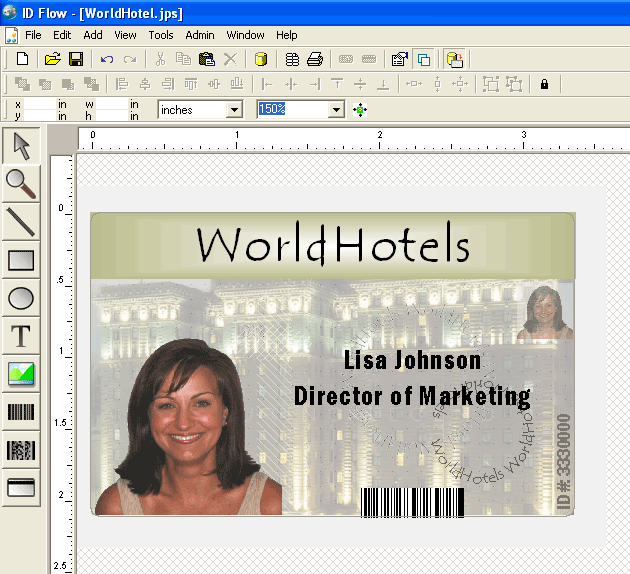
Task: Open the File menu
Action: tap(33, 35)
